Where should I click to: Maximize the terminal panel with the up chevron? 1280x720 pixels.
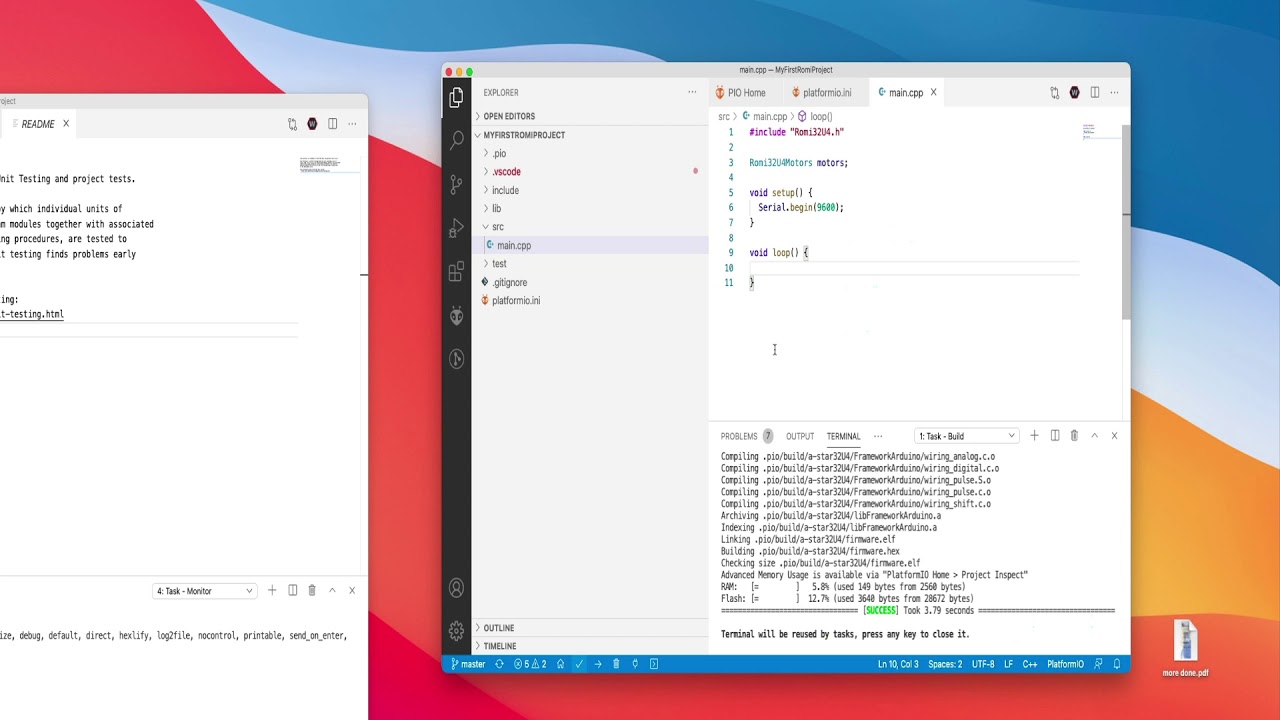pyautogui.click(x=1094, y=436)
